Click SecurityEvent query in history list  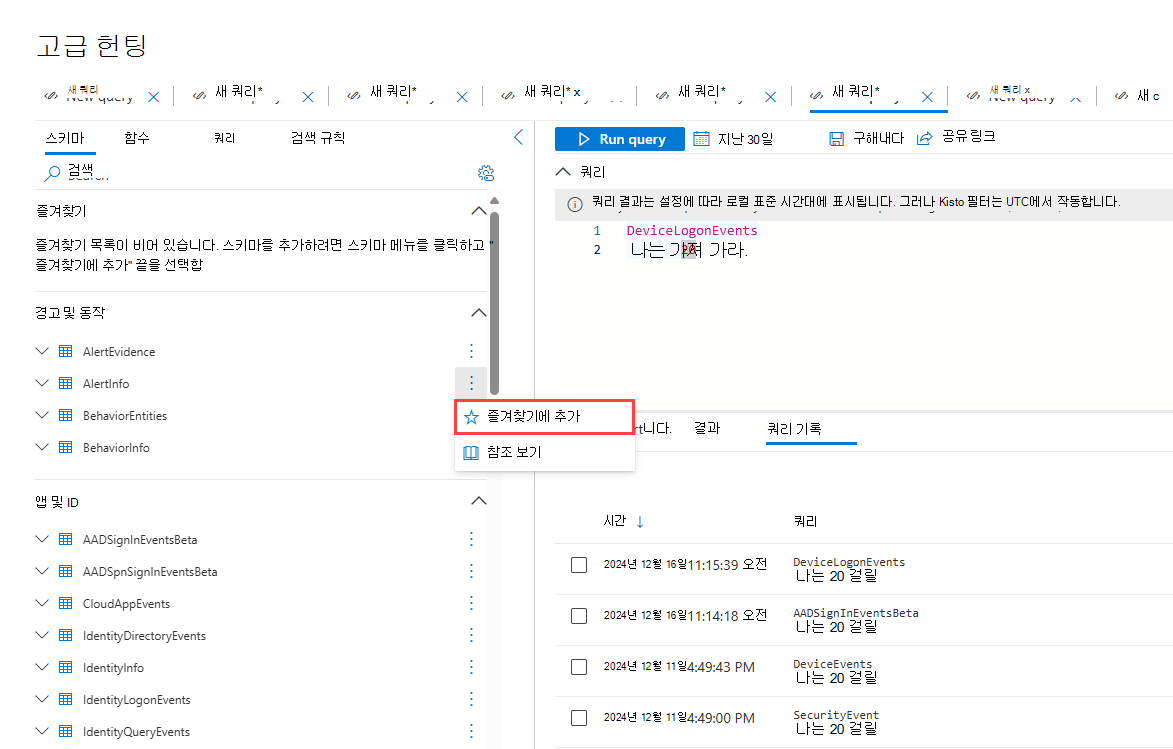pyautogui.click(x=836, y=715)
